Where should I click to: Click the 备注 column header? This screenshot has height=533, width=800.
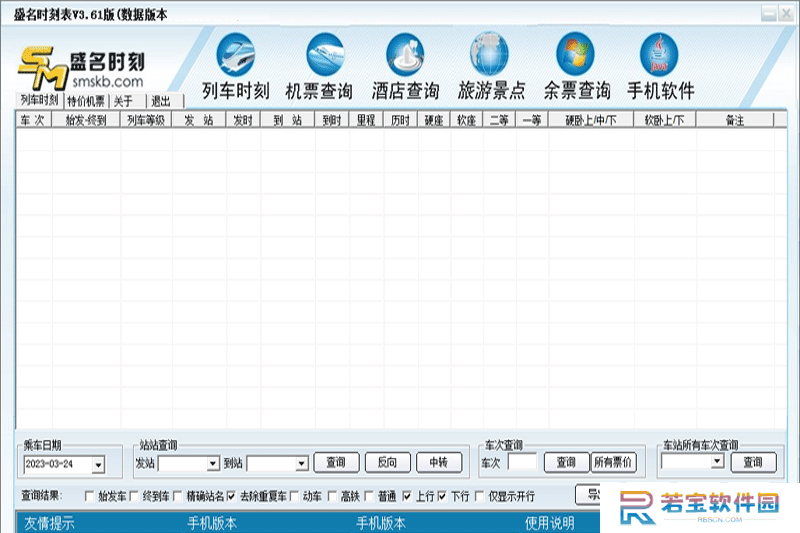pyautogui.click(x=735, y=120)
